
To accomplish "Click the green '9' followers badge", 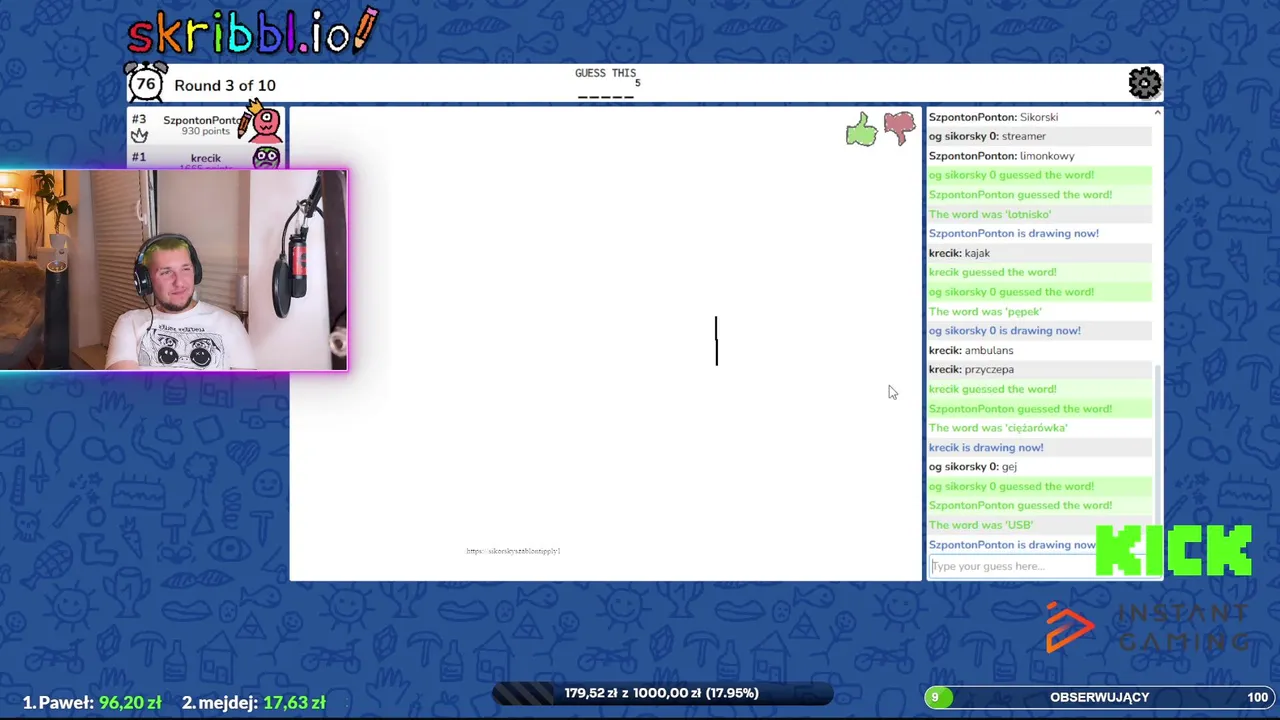I will point(936,697).
